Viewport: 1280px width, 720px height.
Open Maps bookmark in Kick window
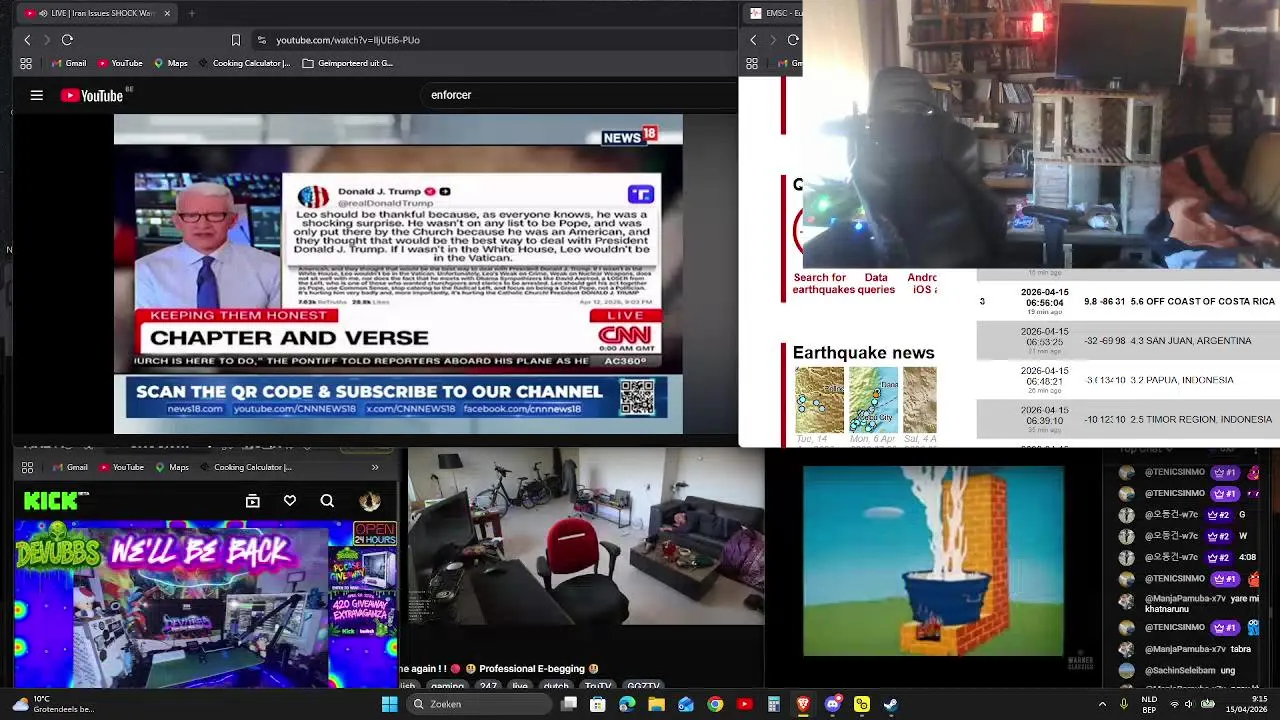point(171,467)
